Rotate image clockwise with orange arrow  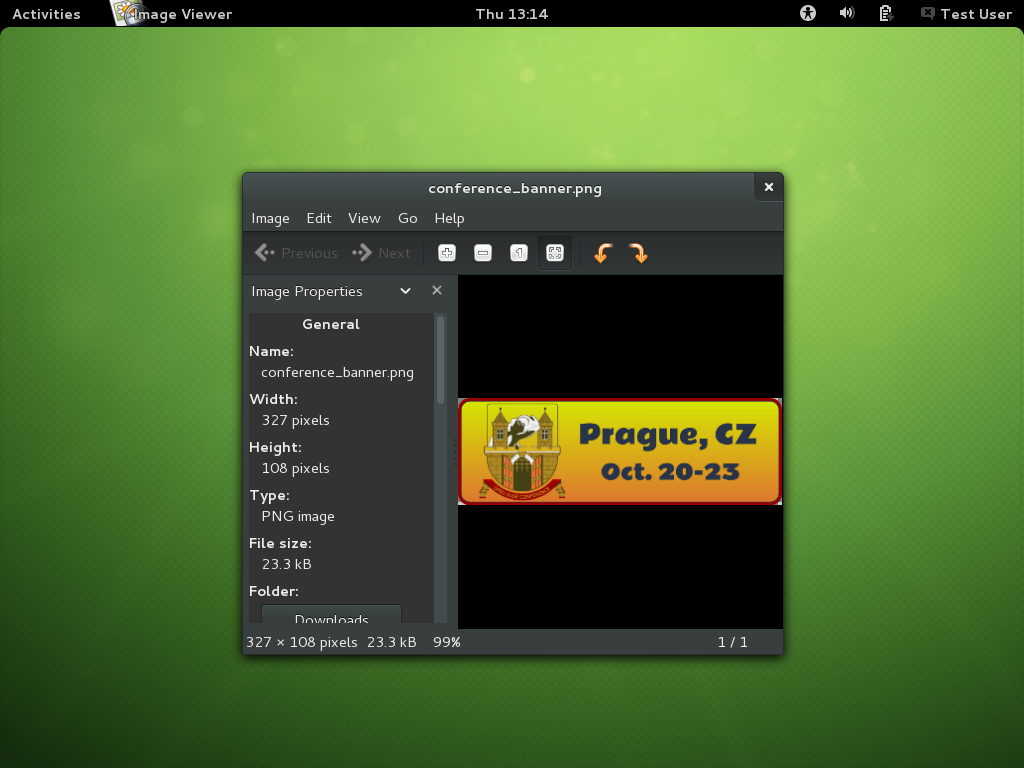[x=638, y=253]
